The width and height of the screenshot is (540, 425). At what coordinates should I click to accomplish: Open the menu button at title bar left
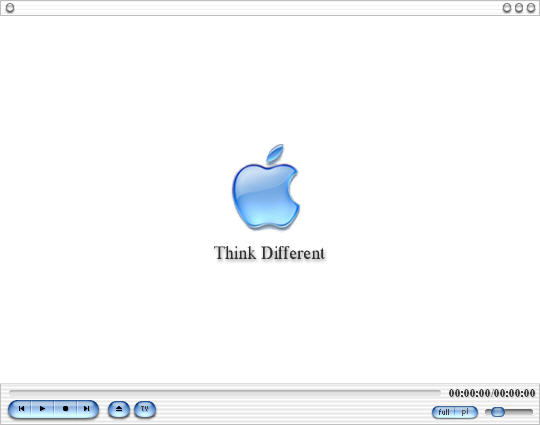coord(10,8)
